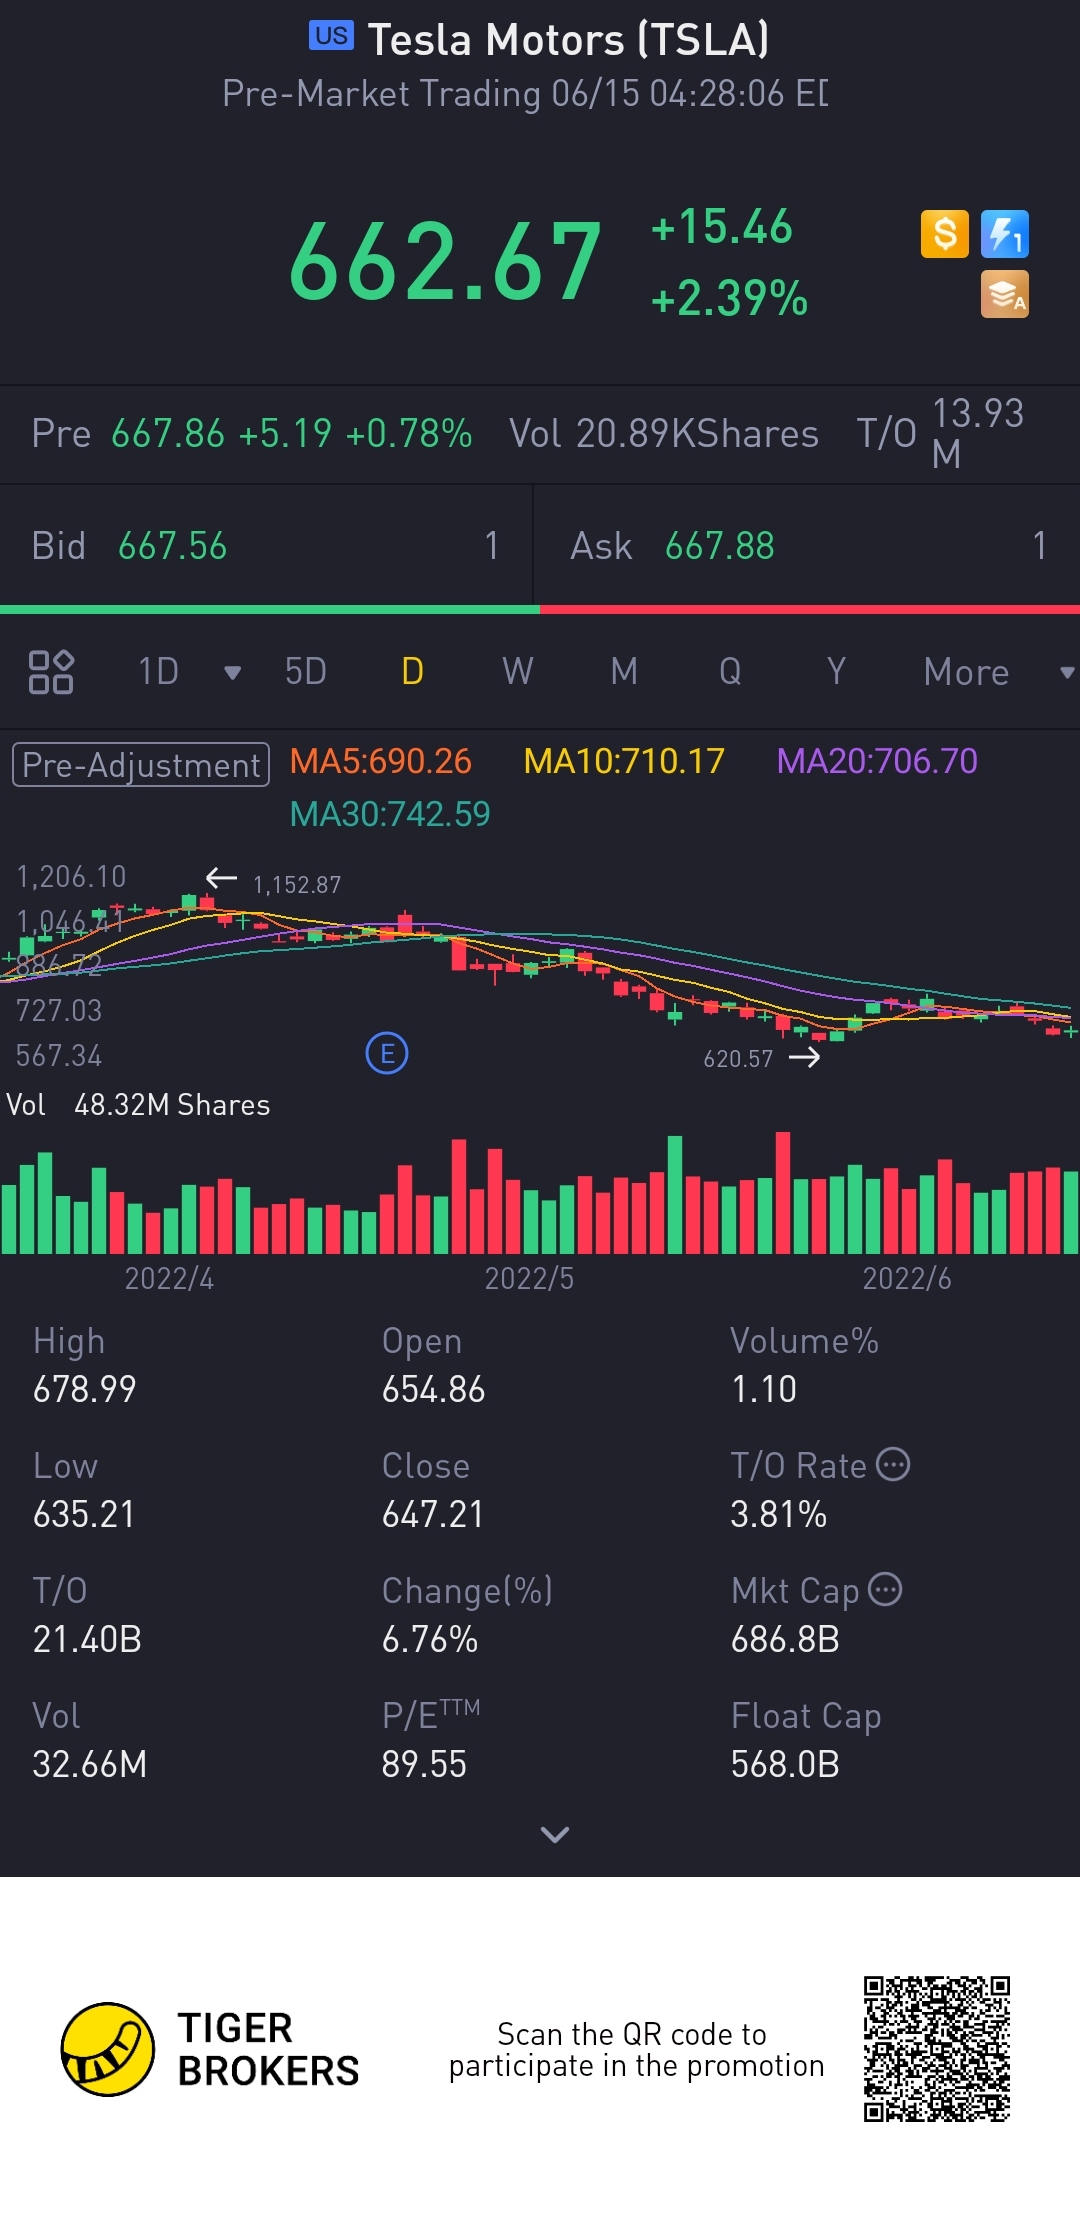Tap the green bid ratio bar
The image size is (1080, 2222).
(x=270, y=609)
